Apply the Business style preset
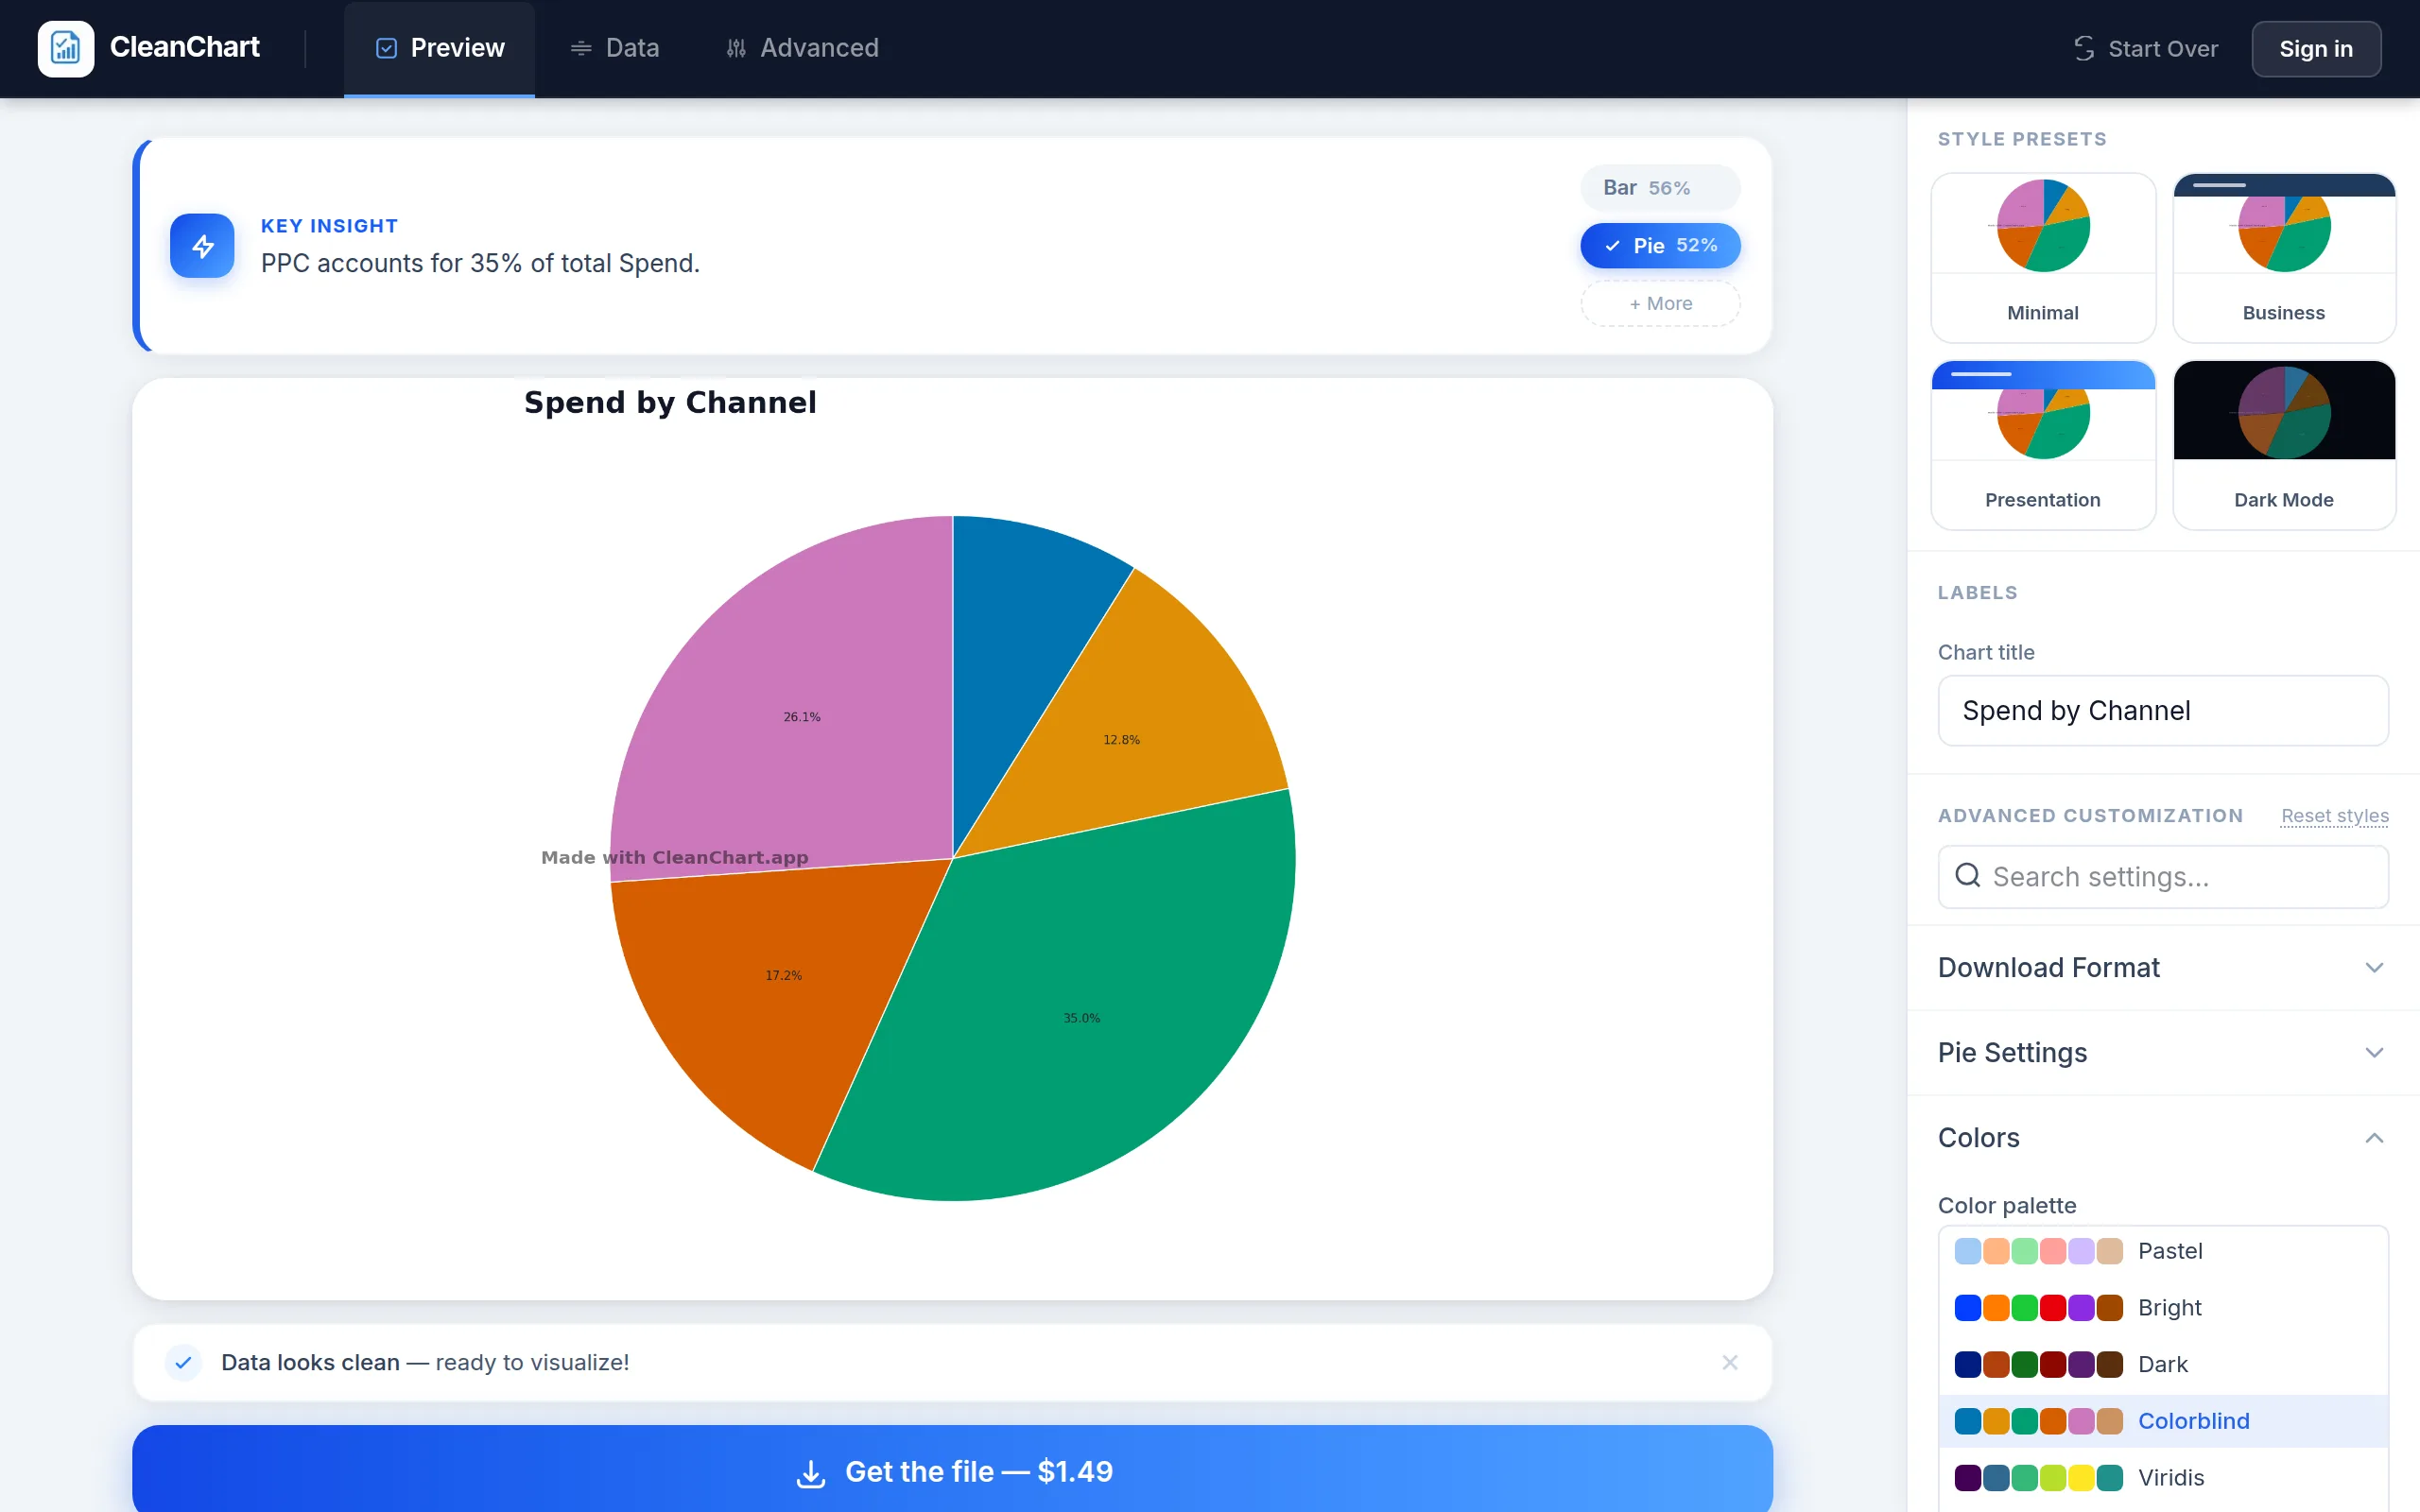 click(x=2284, y=258)
